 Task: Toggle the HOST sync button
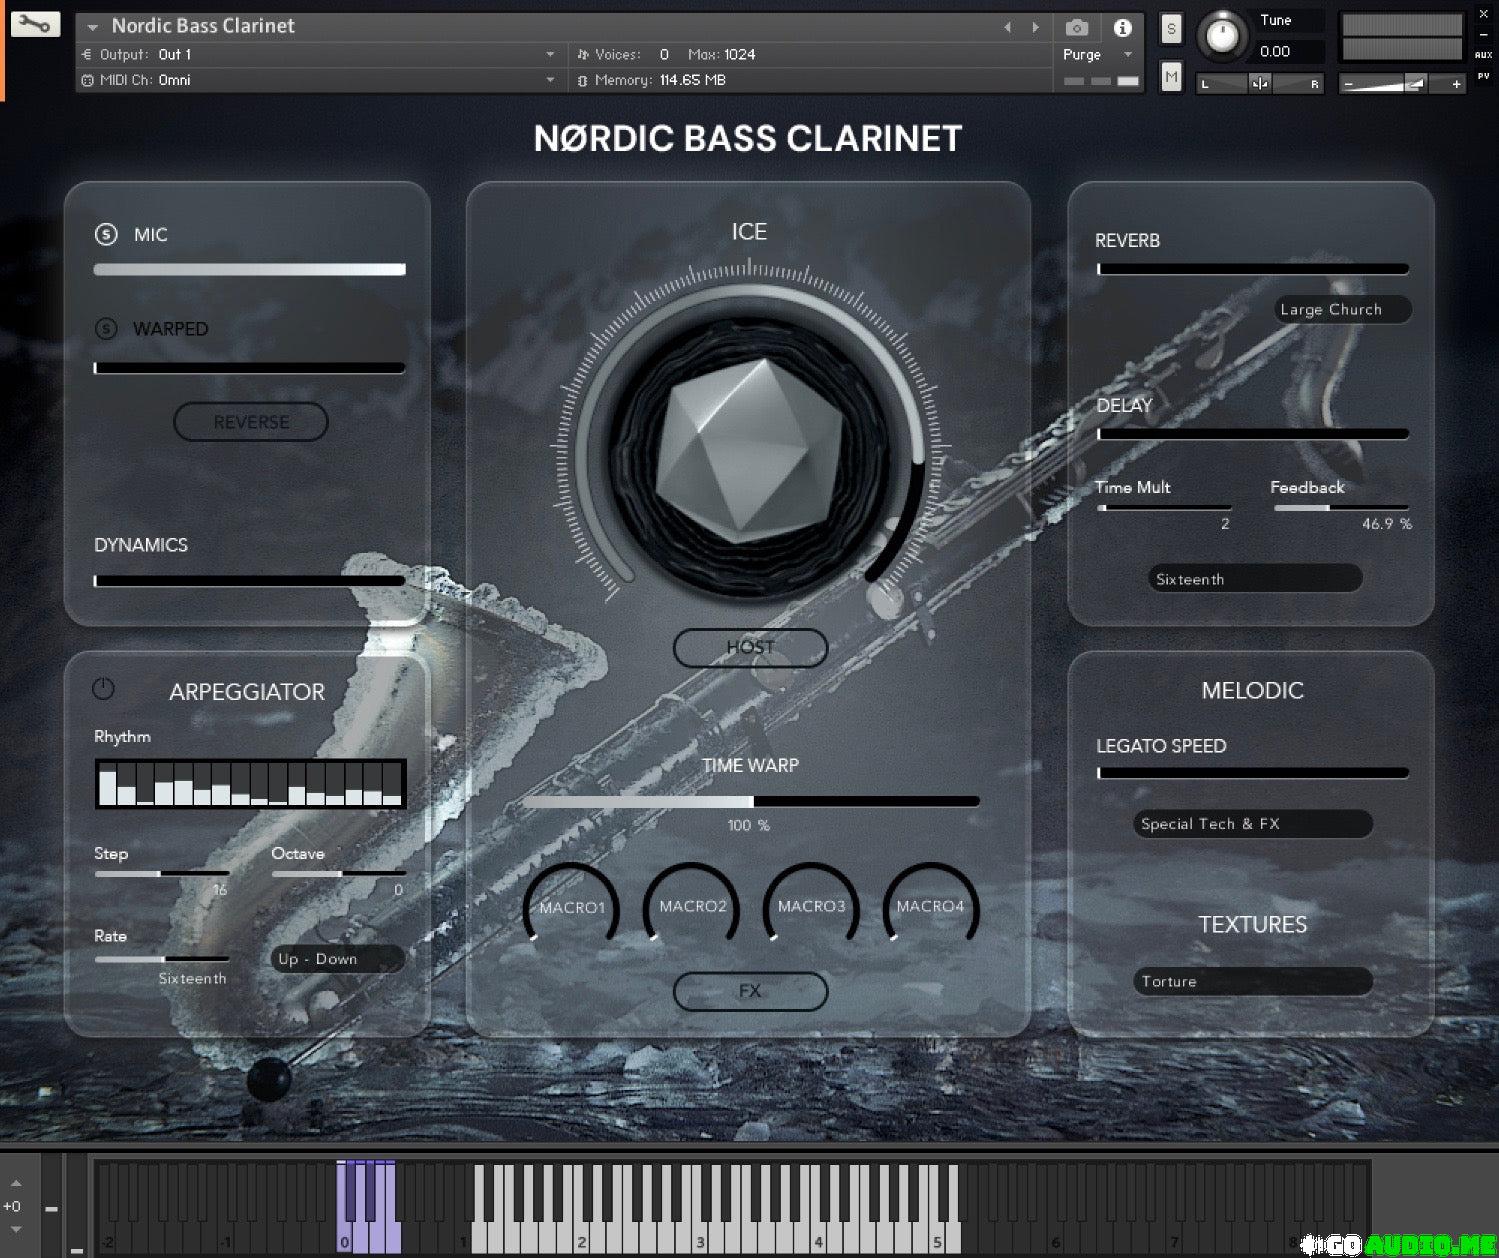[750, 648]
